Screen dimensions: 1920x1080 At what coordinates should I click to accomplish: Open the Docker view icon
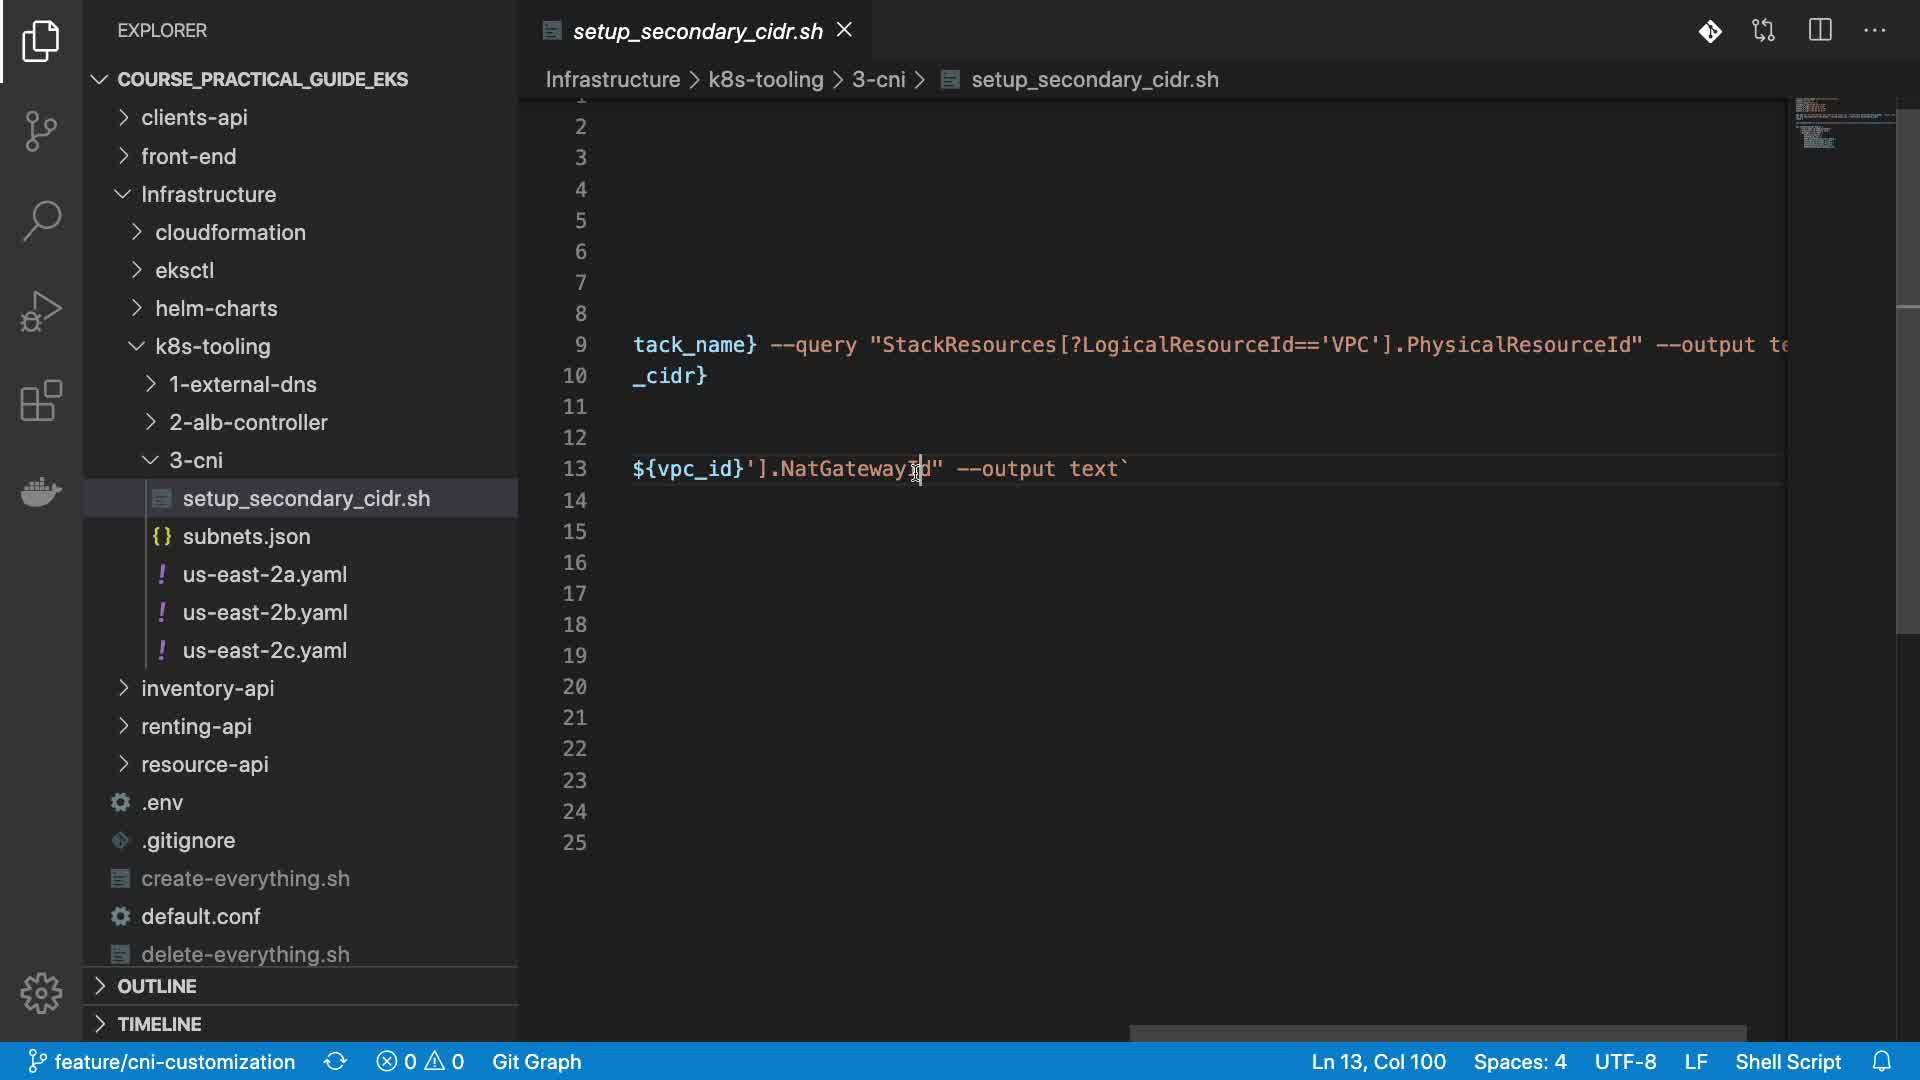coord(41,492)
